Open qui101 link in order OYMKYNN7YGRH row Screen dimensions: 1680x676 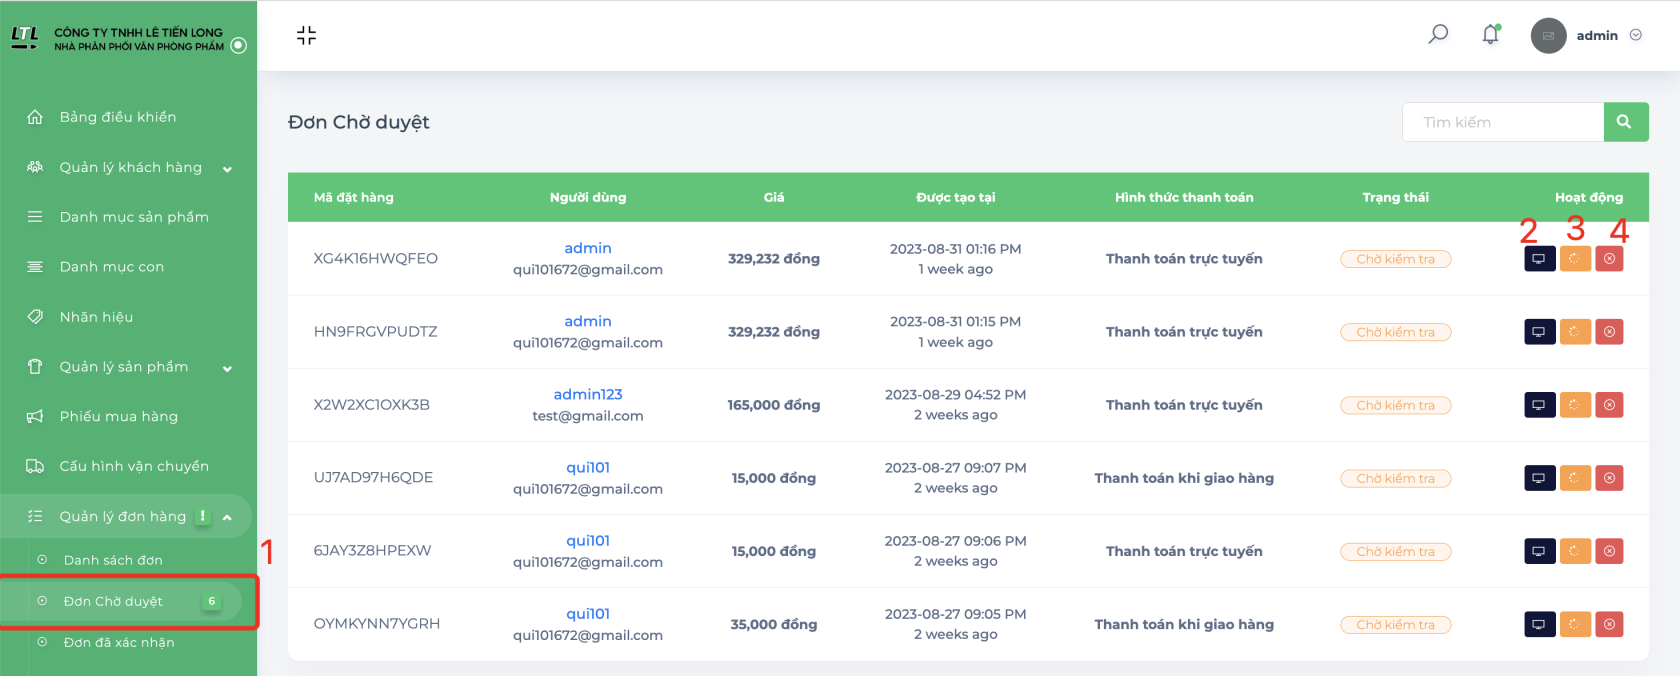[x=588, y=614]
